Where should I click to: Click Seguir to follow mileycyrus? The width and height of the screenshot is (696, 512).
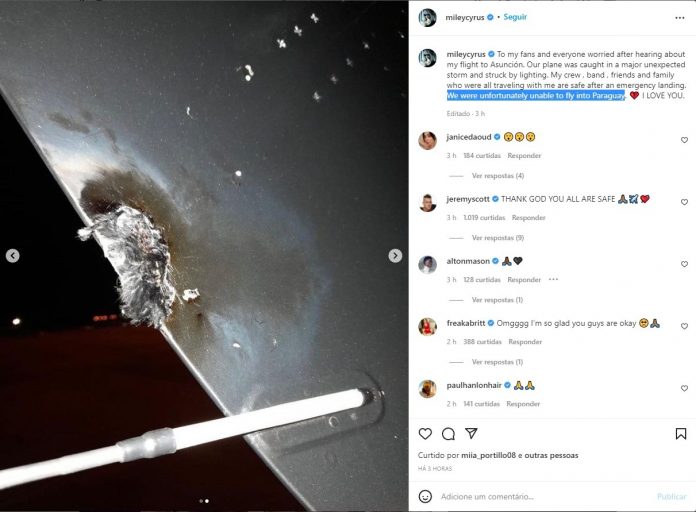515,17
